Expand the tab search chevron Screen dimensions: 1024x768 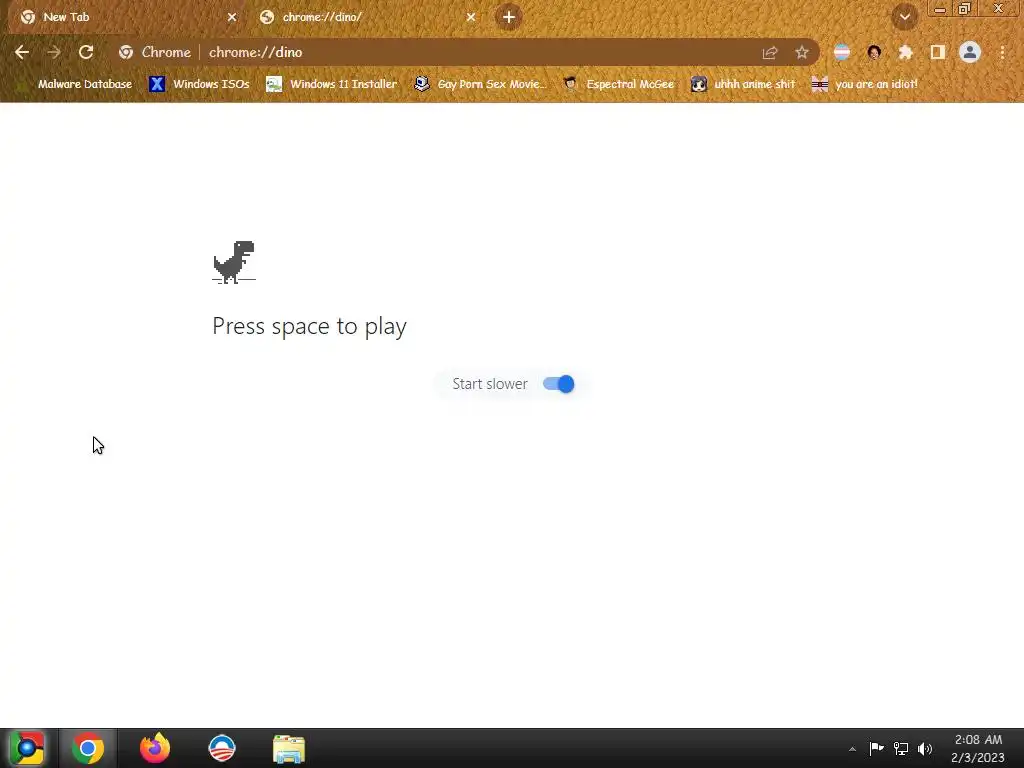[904, 17]
